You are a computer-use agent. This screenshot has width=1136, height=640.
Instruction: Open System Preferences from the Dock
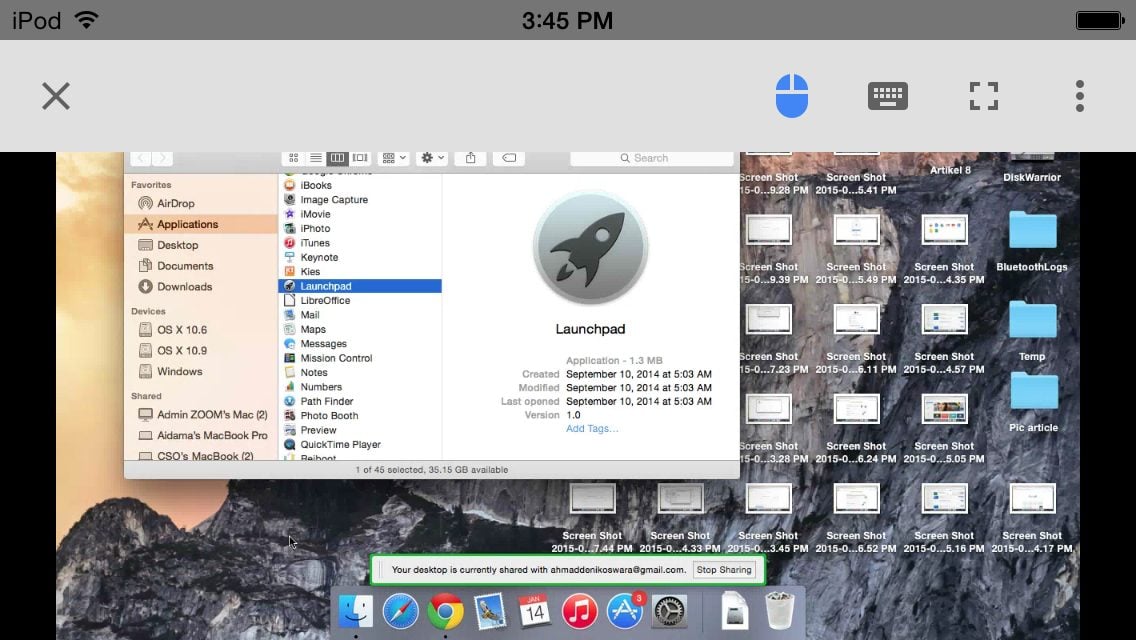(x=669, y=612)
